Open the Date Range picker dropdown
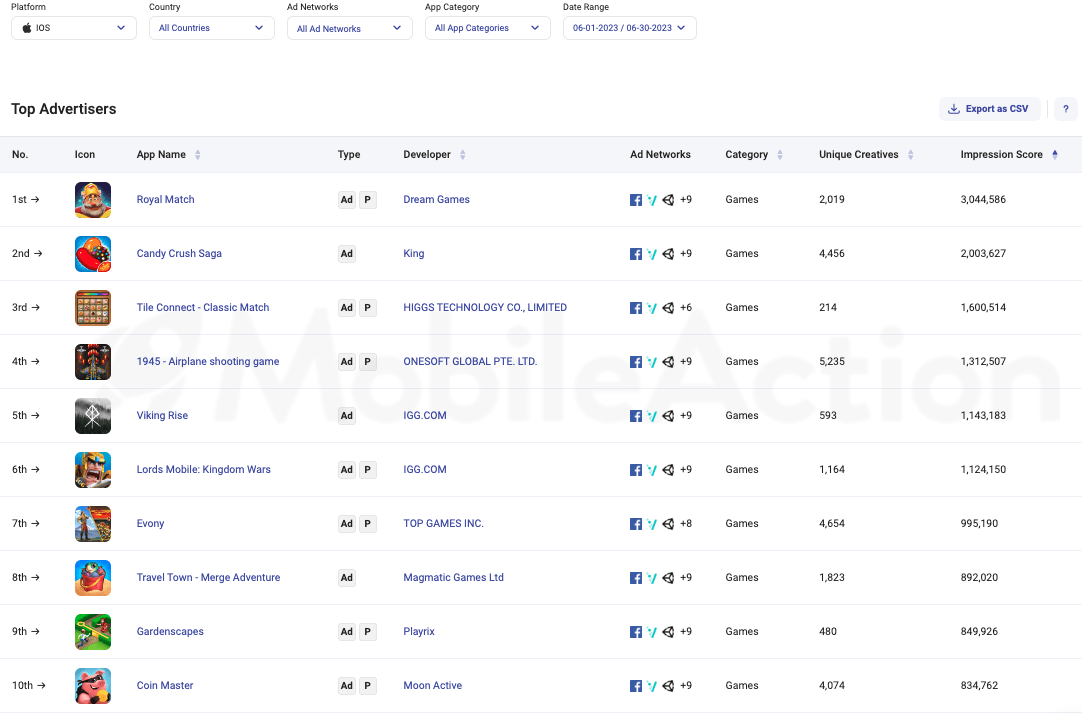The width and height of the screenshot is (1082, 714). point(629,28)
